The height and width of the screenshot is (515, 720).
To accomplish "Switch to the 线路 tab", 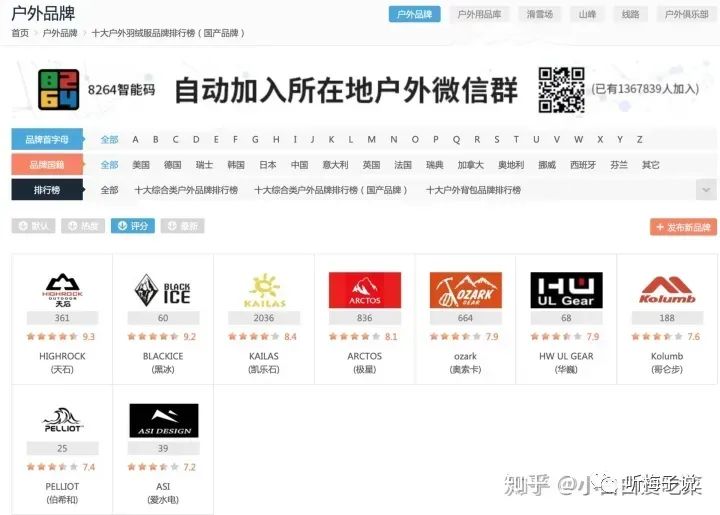I will pos(630,14).
